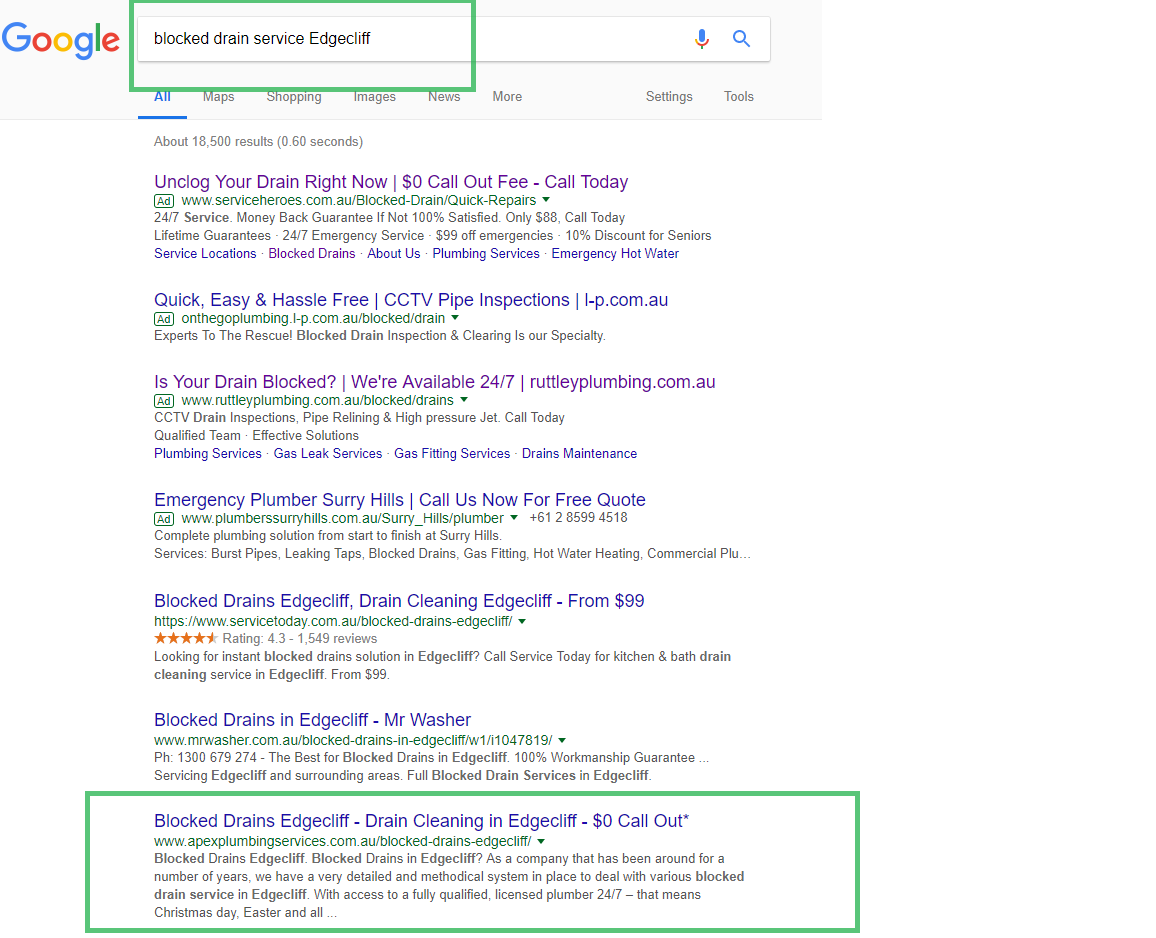Click the Ad badge beside serviceheroes.com.au
This screenshot has height=938, width=1156.
click(164, 201)
